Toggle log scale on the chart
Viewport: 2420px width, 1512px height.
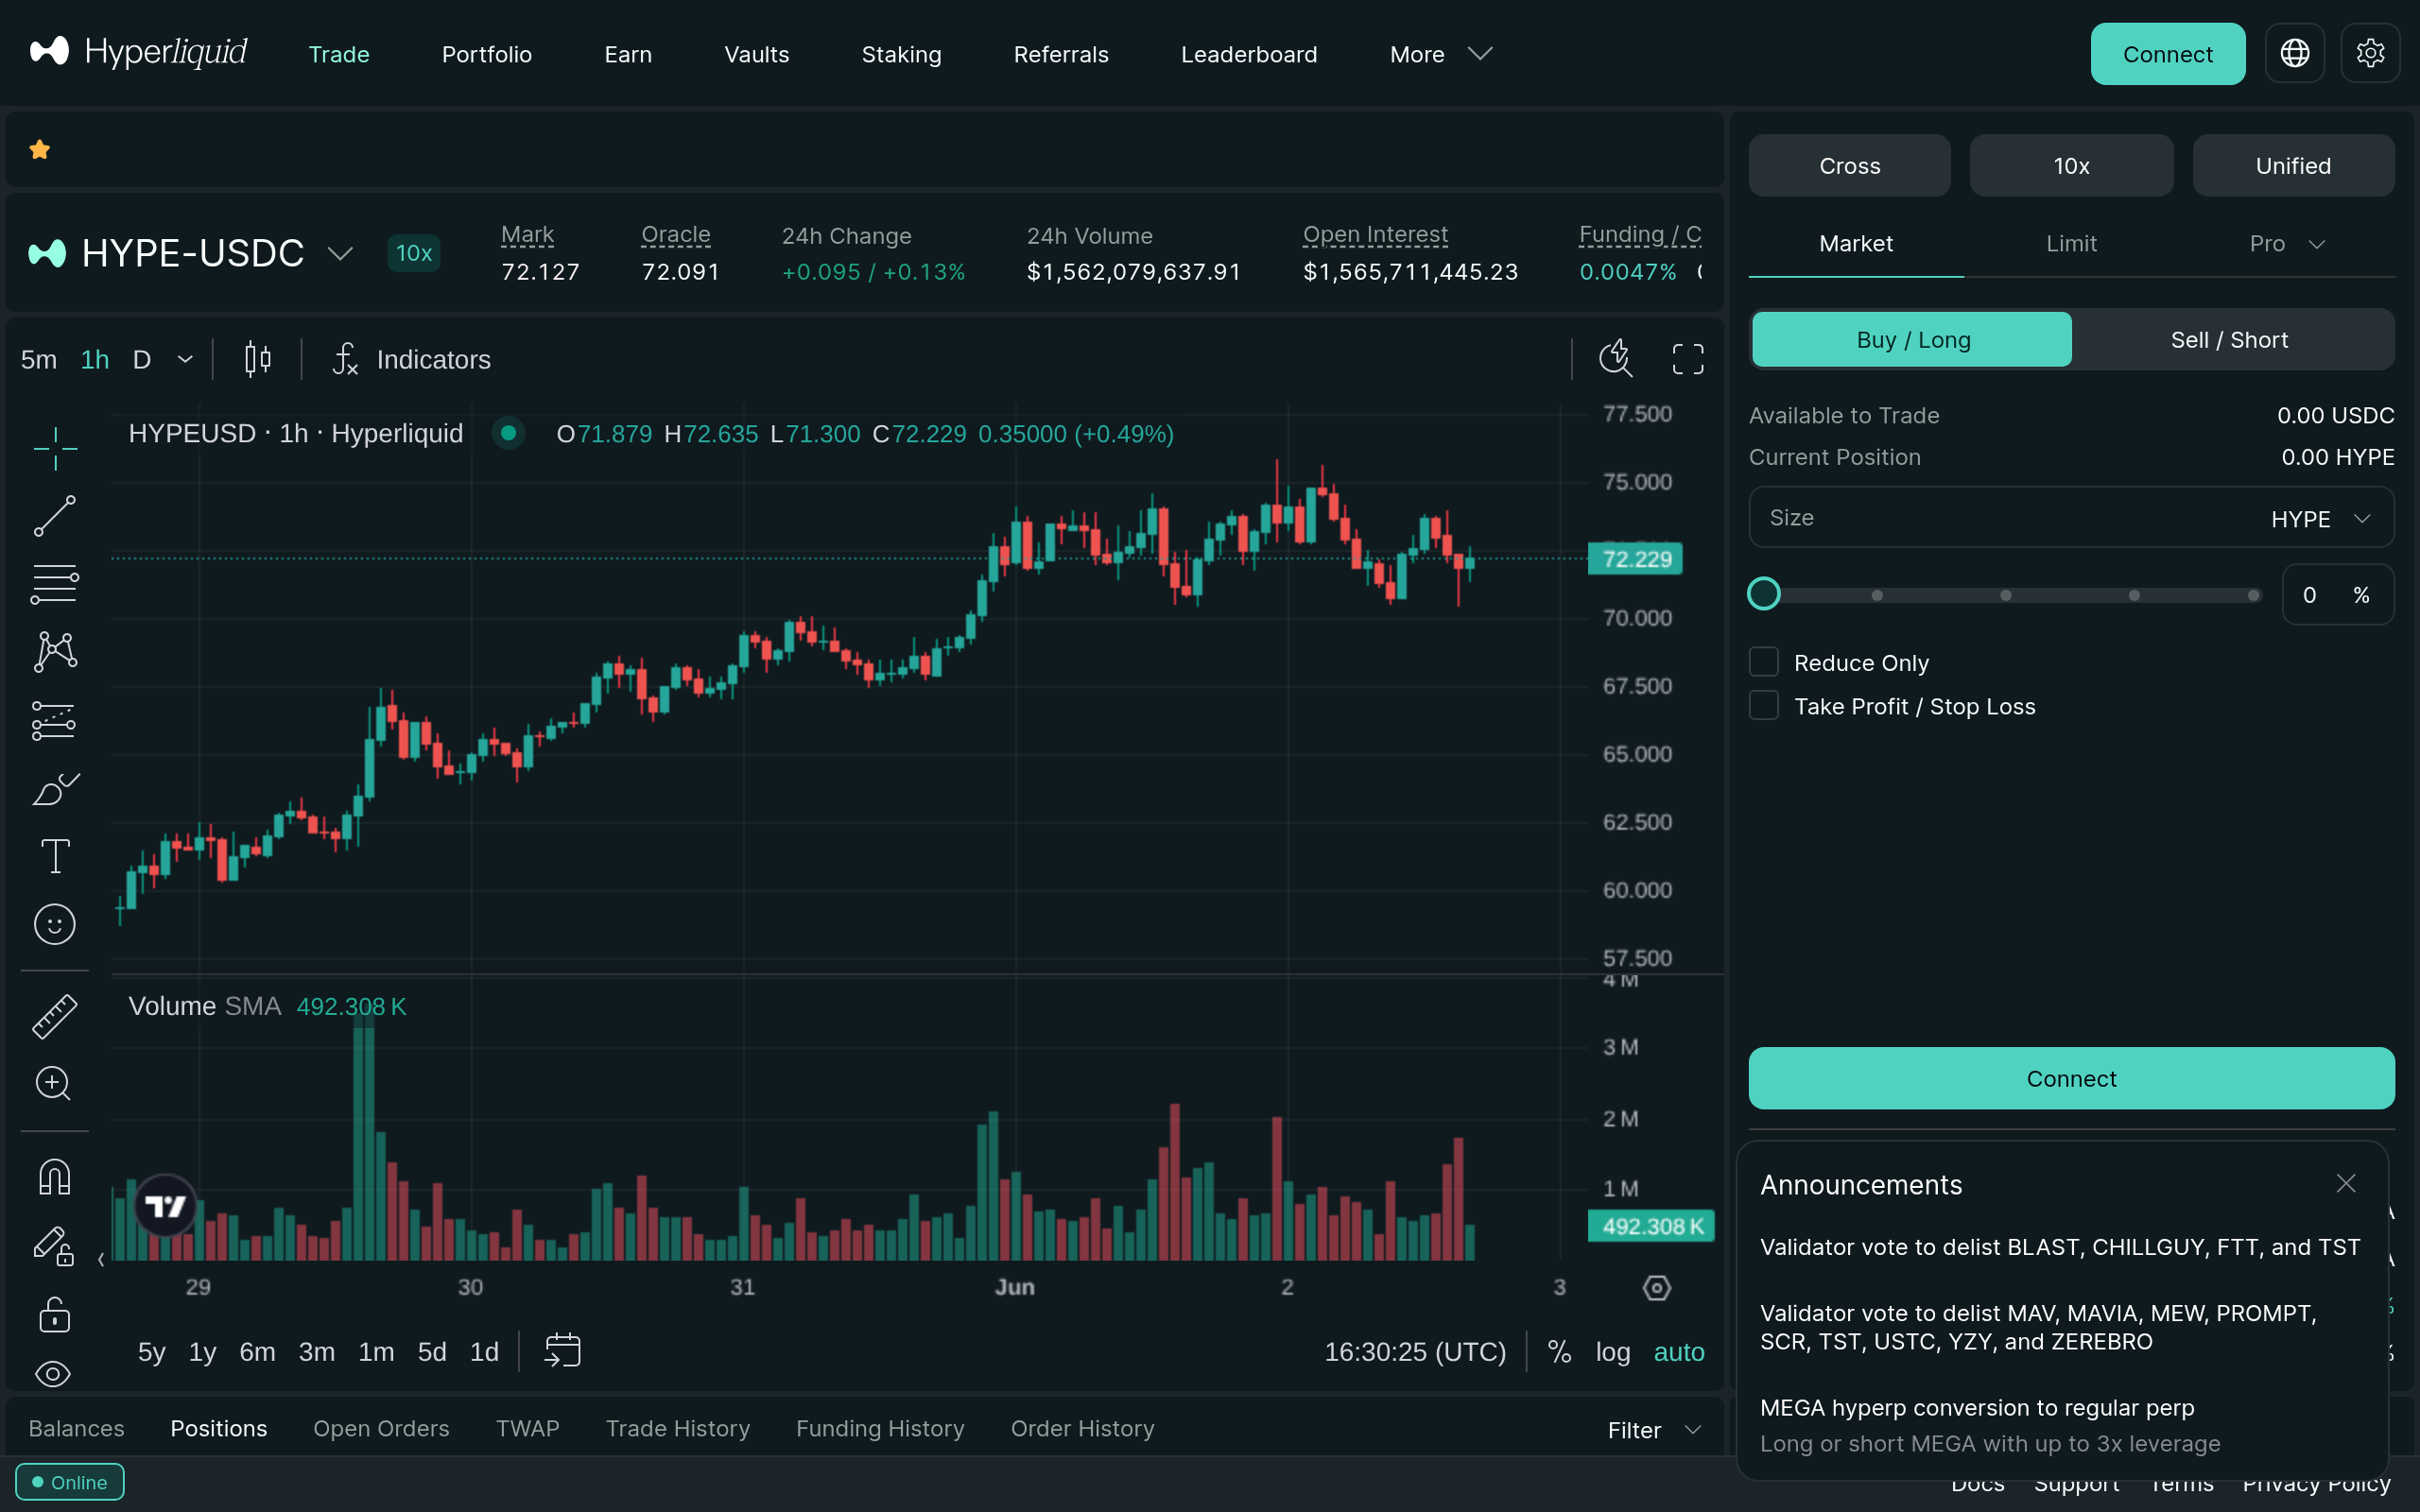(1612, 1352)
